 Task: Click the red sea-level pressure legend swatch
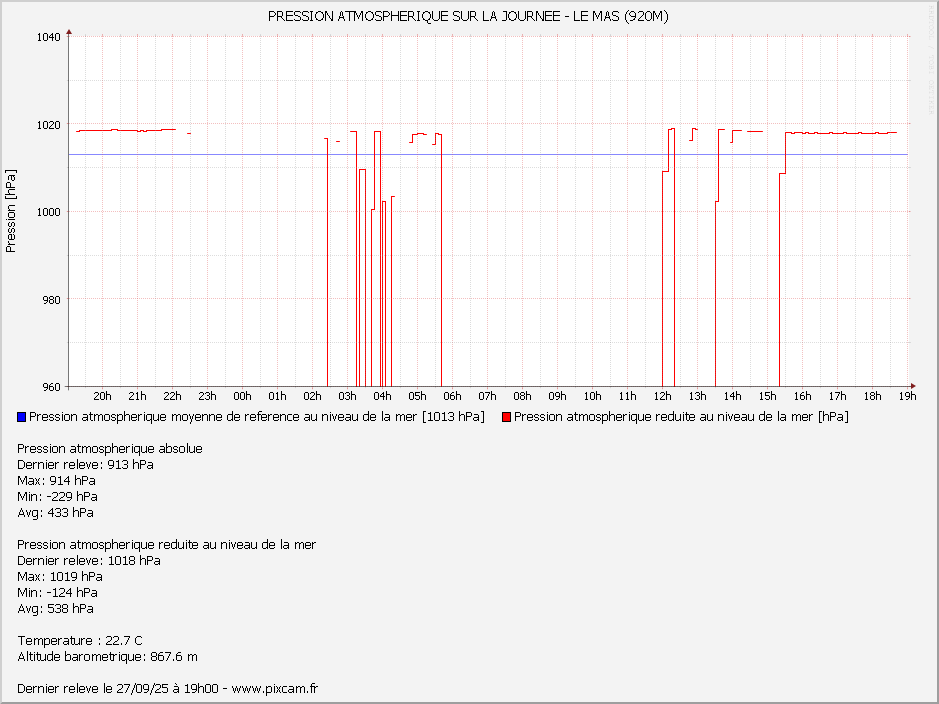(x=507, y=417)
